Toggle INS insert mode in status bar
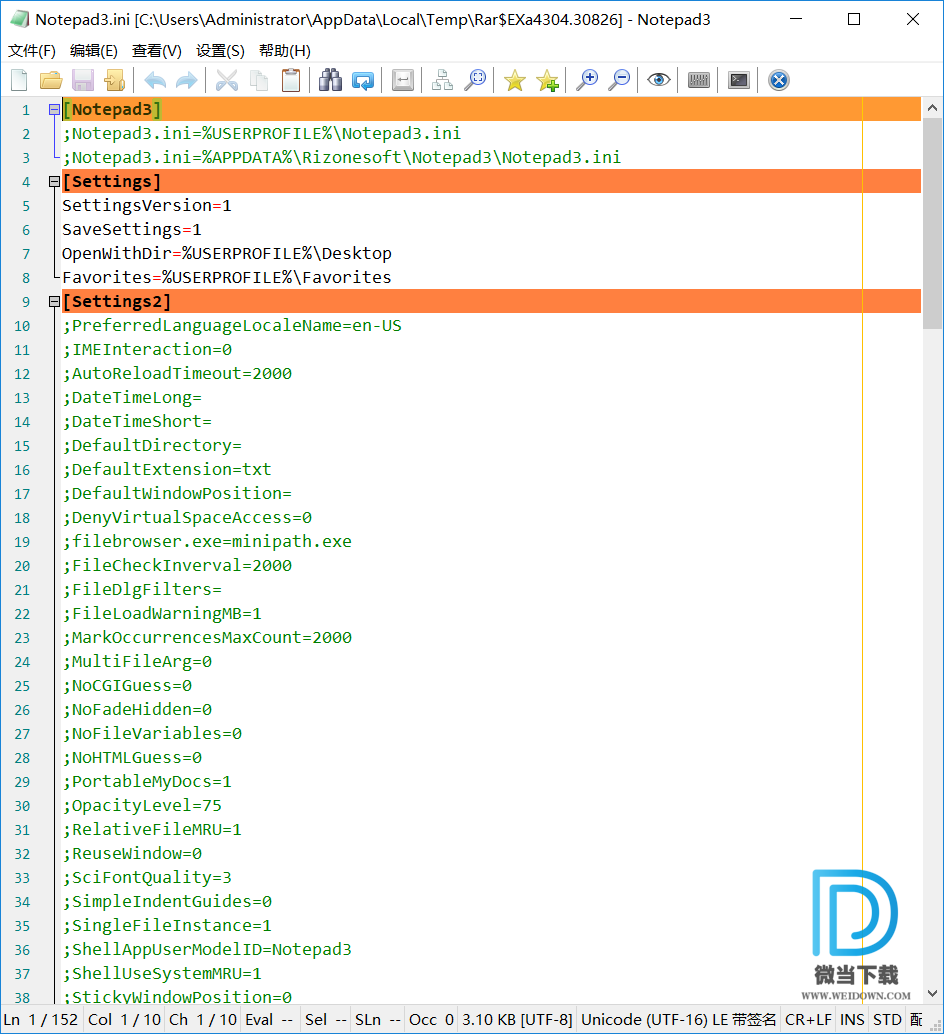 pyautogui.click(x=852, y=1019)
